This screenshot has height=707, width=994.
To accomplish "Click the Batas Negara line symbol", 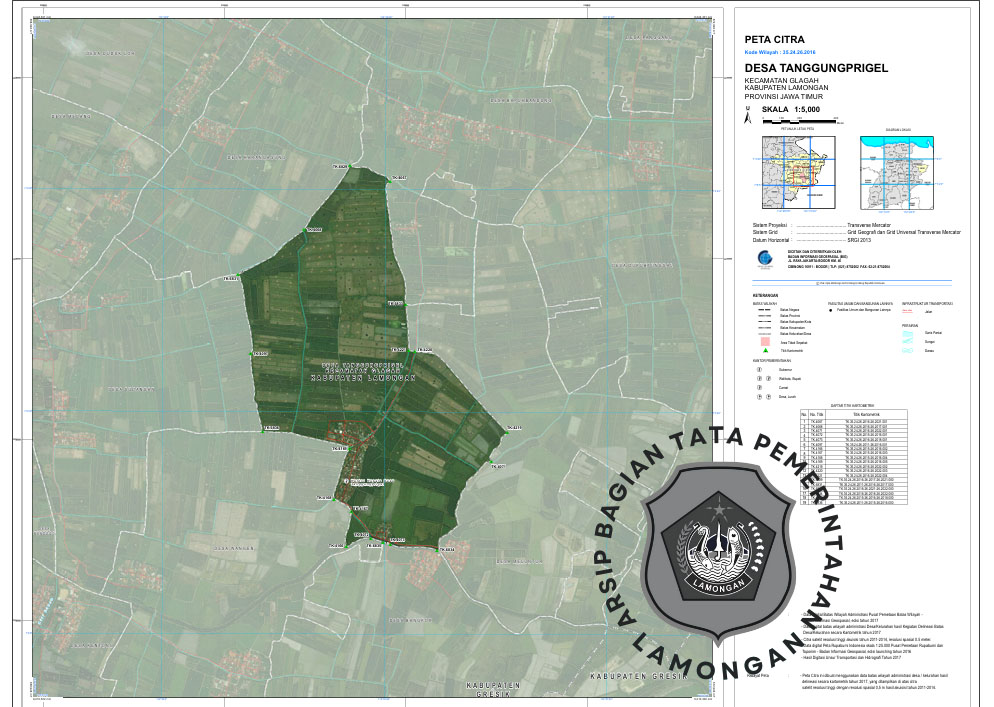I will click(x=763, y=311).
